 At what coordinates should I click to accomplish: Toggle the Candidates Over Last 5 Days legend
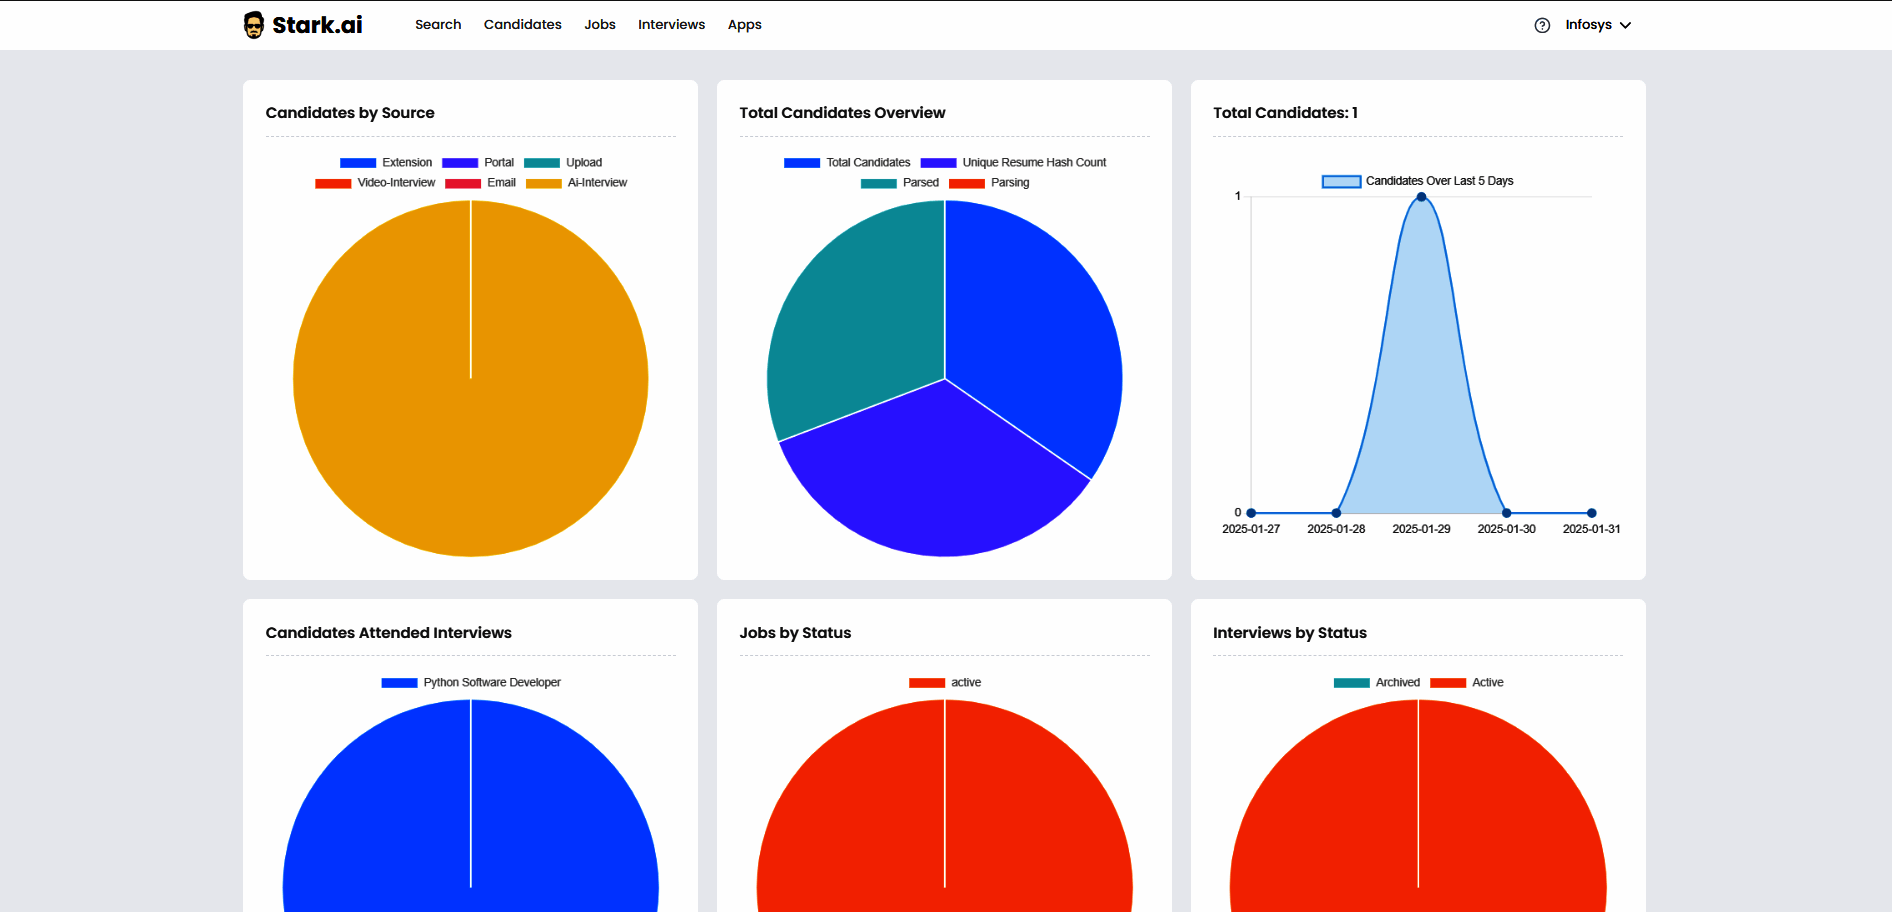(1419, 181)
